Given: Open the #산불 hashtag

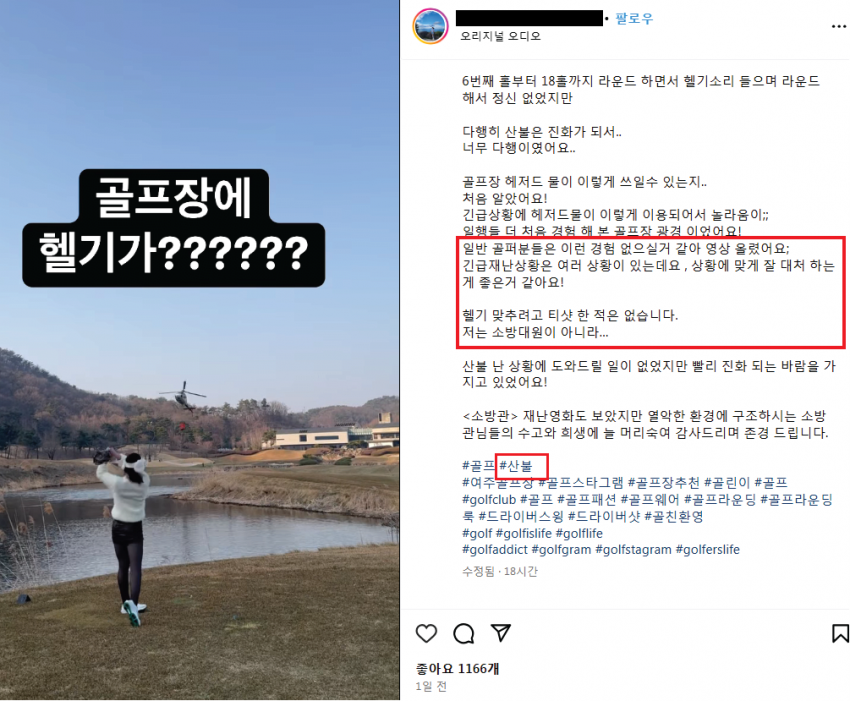Looking at the screenshot, I should pos(516,466).
